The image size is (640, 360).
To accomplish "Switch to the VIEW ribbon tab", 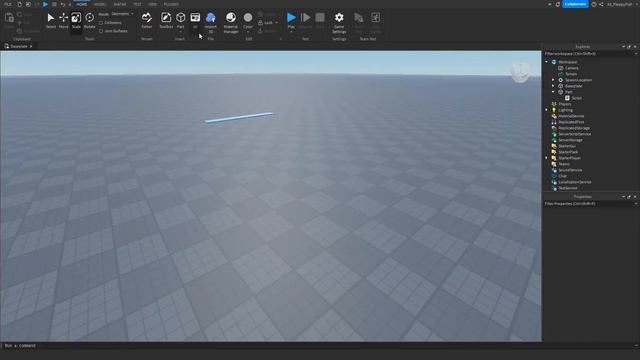I will [x=153, y=4].
